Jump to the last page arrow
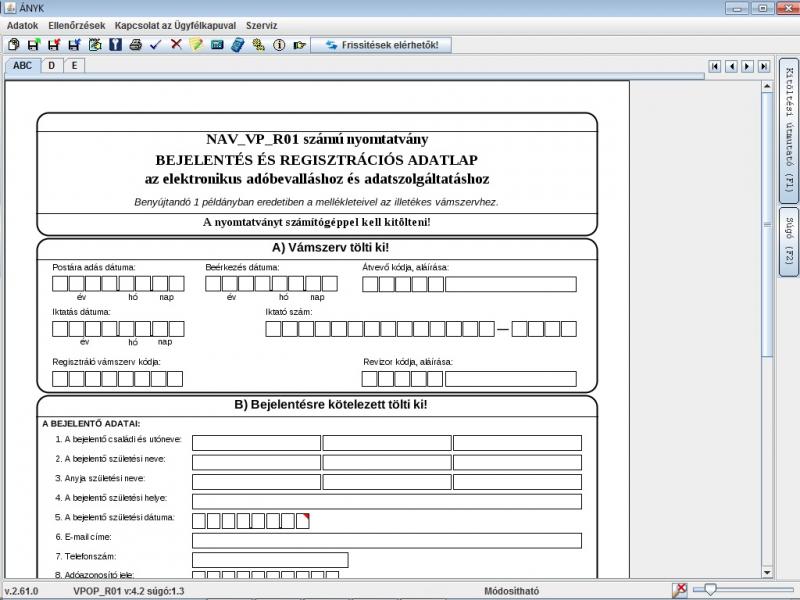This screenshot has width=800, height=600. [764, 66]
